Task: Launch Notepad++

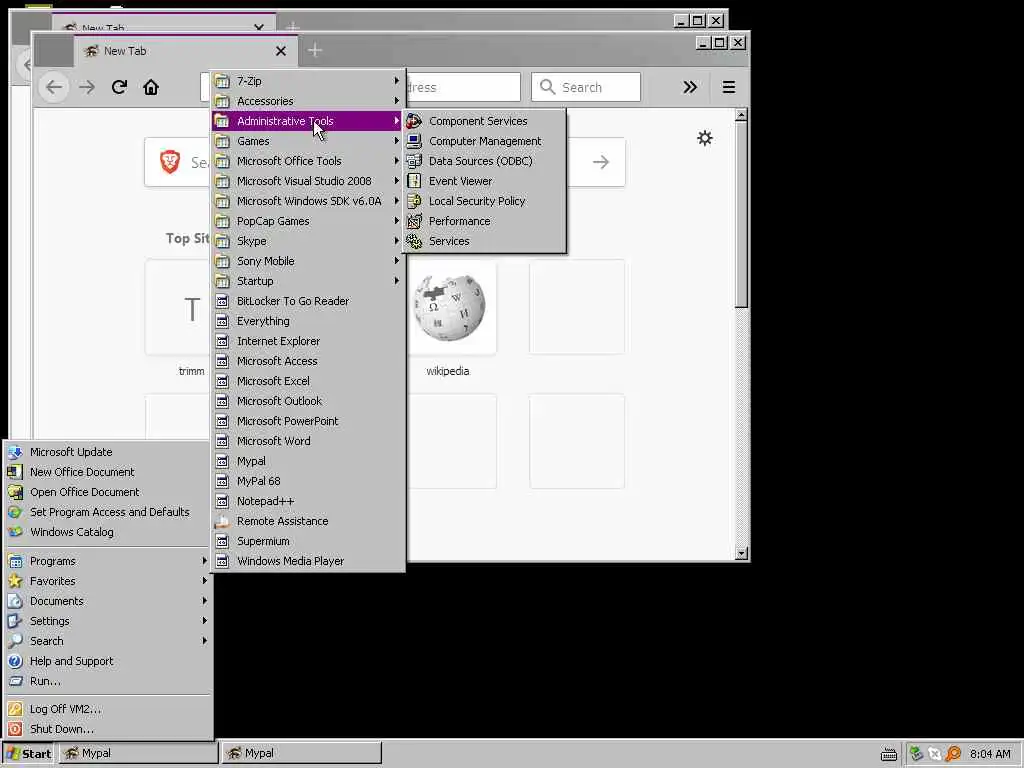Action: click(308, 501)
